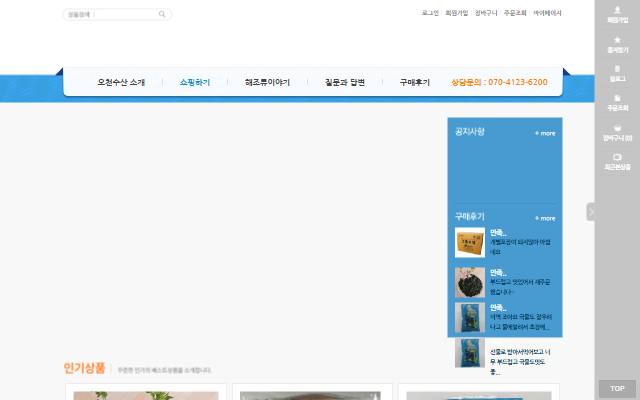Screen dimensions: 640x400
Task: Click the search magnifier icon
Action: (x=162, y=14)
